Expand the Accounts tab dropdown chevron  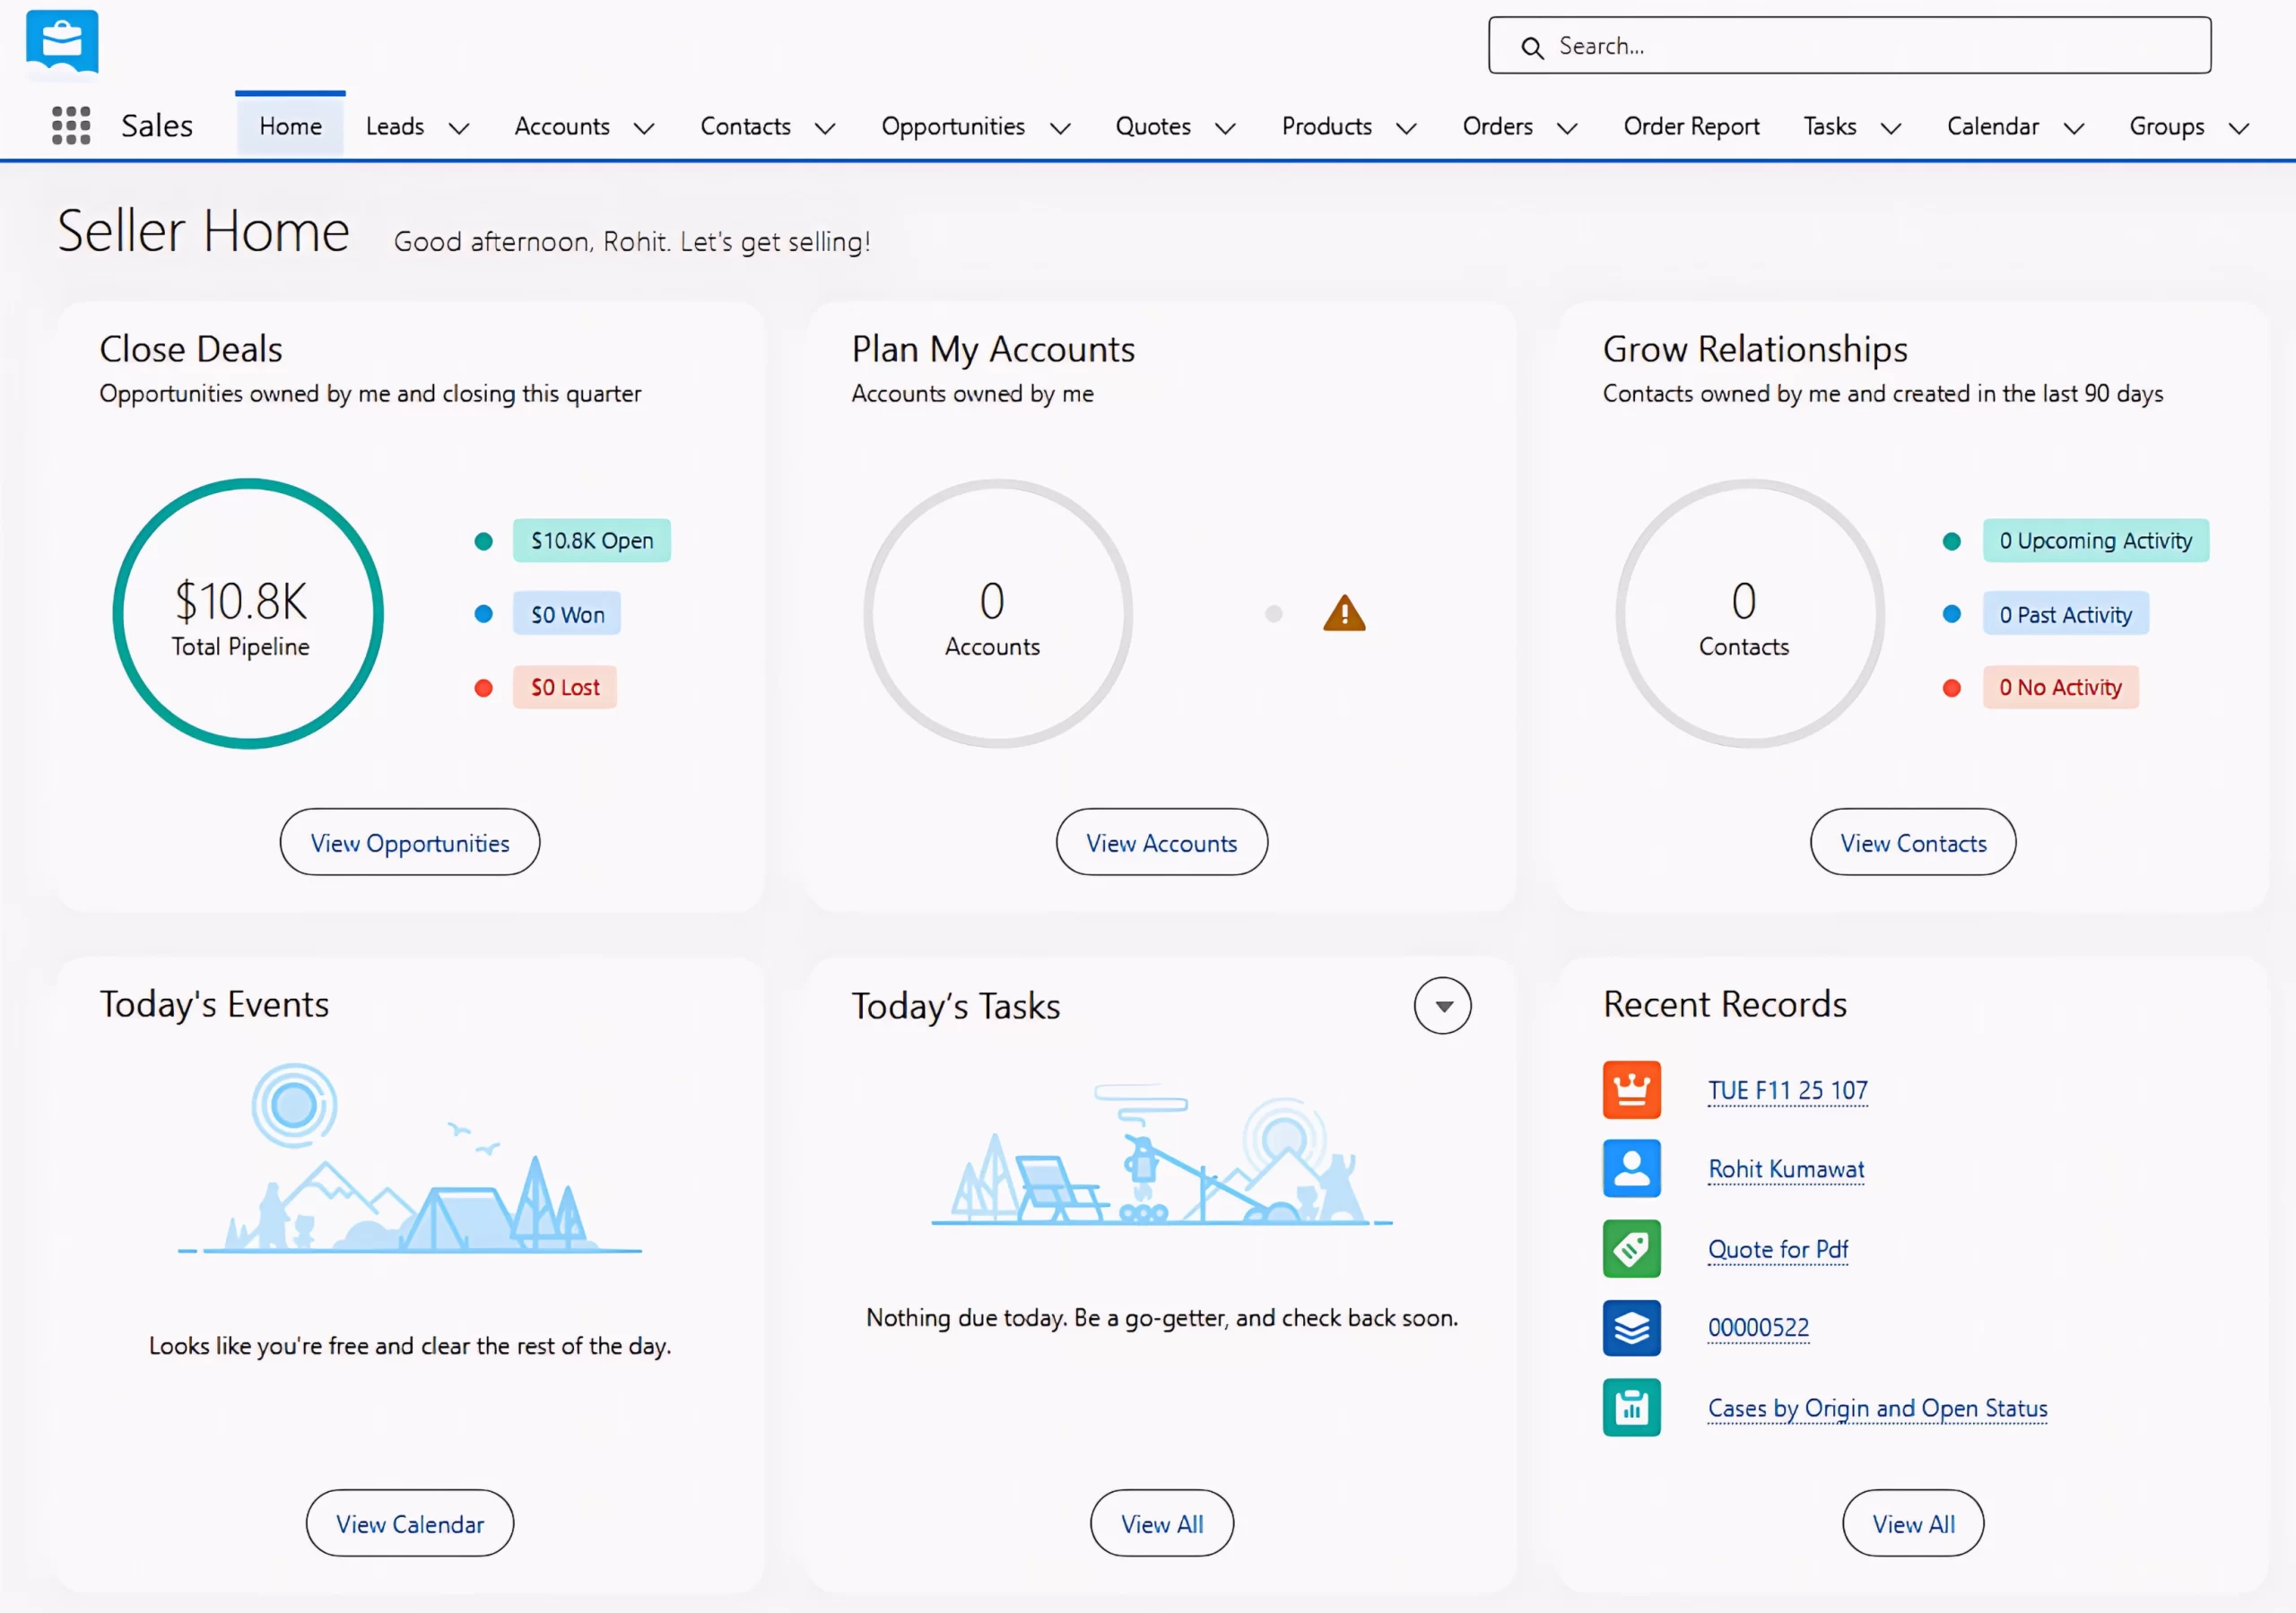click(x=645, y=128)
